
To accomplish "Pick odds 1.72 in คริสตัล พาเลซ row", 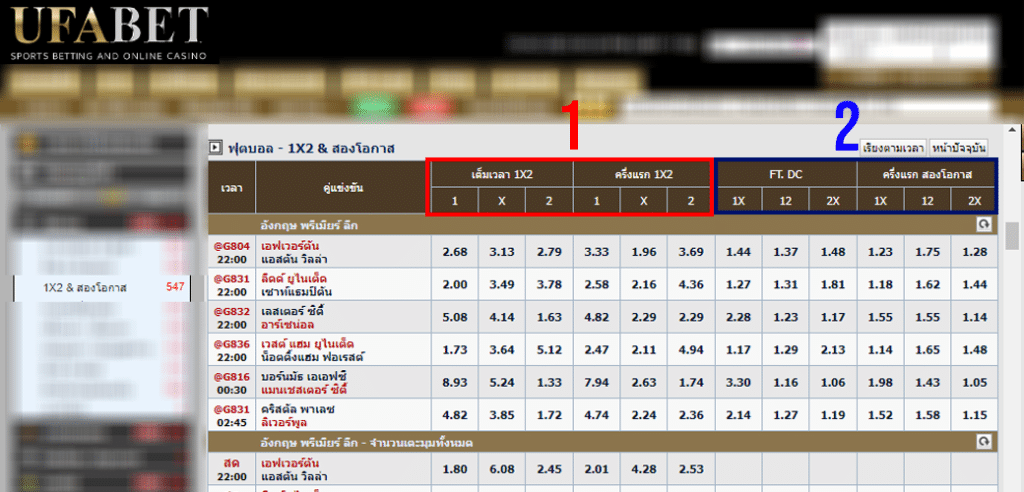I will click(549, 416).
